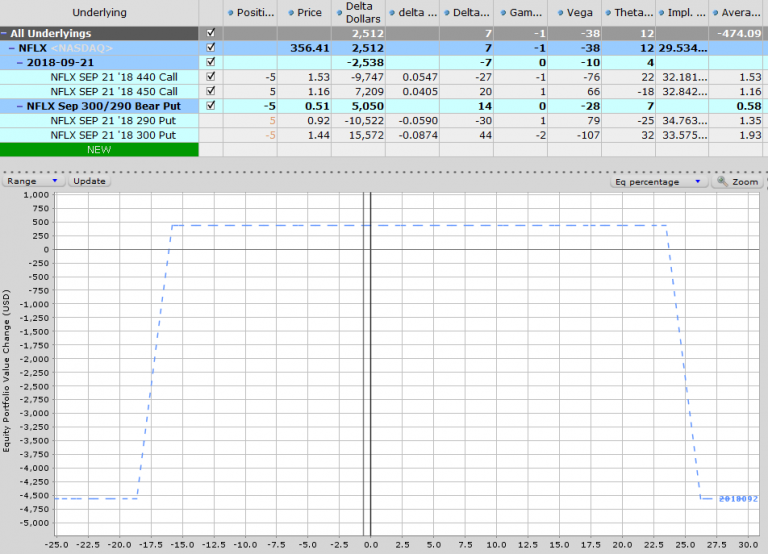The width and height of the screenshot is (768, 554).
Task: Click the Theta column header icon
Action: click(608, 13)
